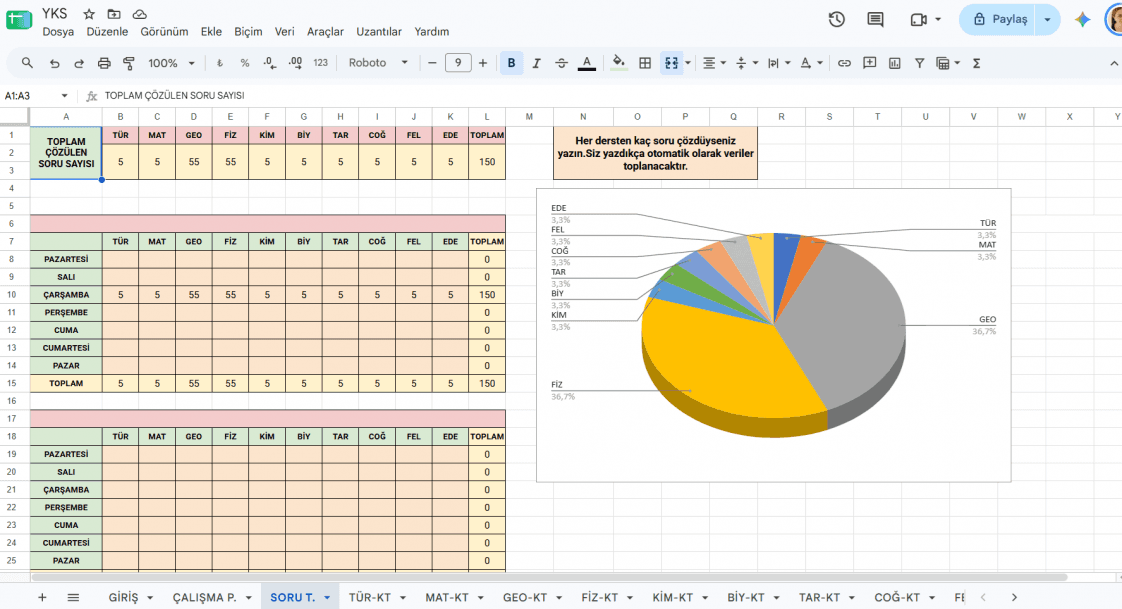
Task: Open the functions (sigma) menu
Action: [976, 63]
